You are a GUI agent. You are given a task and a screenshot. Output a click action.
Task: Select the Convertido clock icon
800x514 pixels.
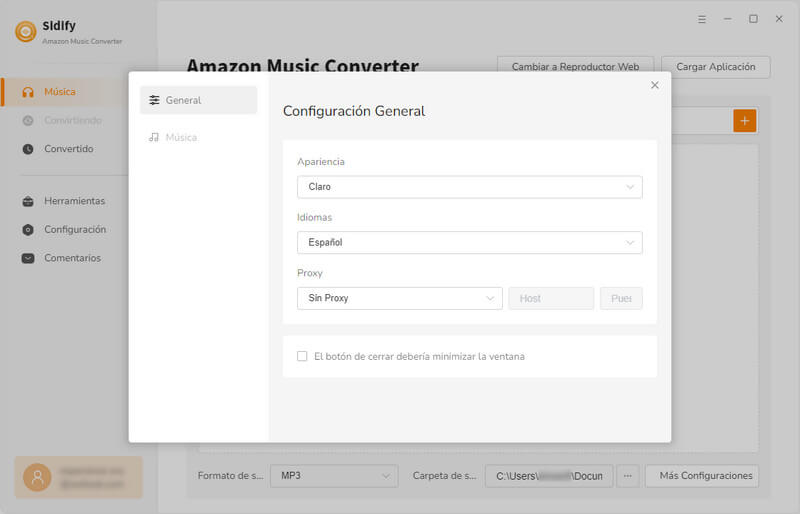(28, 149)
